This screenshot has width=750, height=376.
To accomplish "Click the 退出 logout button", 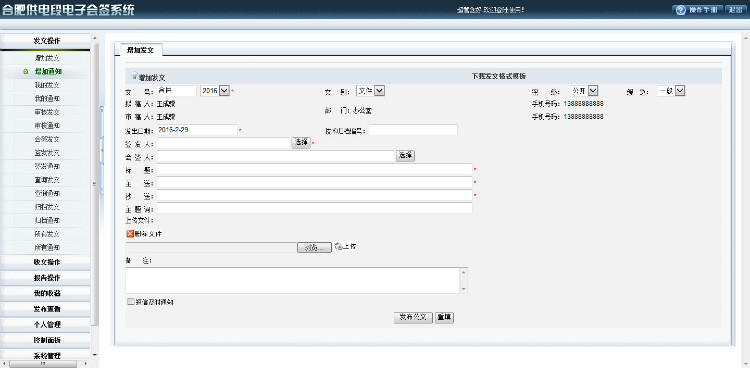I will tap(736, 10).
